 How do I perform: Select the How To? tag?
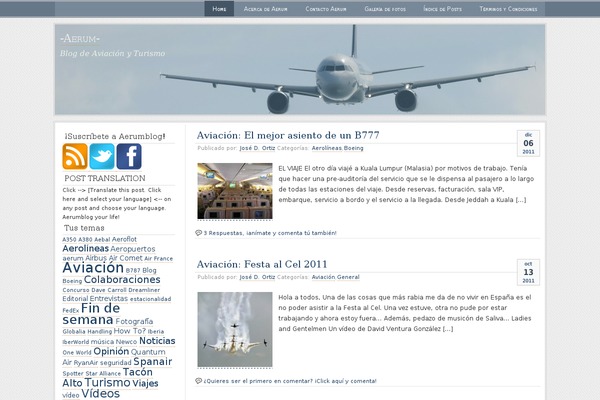130,331
